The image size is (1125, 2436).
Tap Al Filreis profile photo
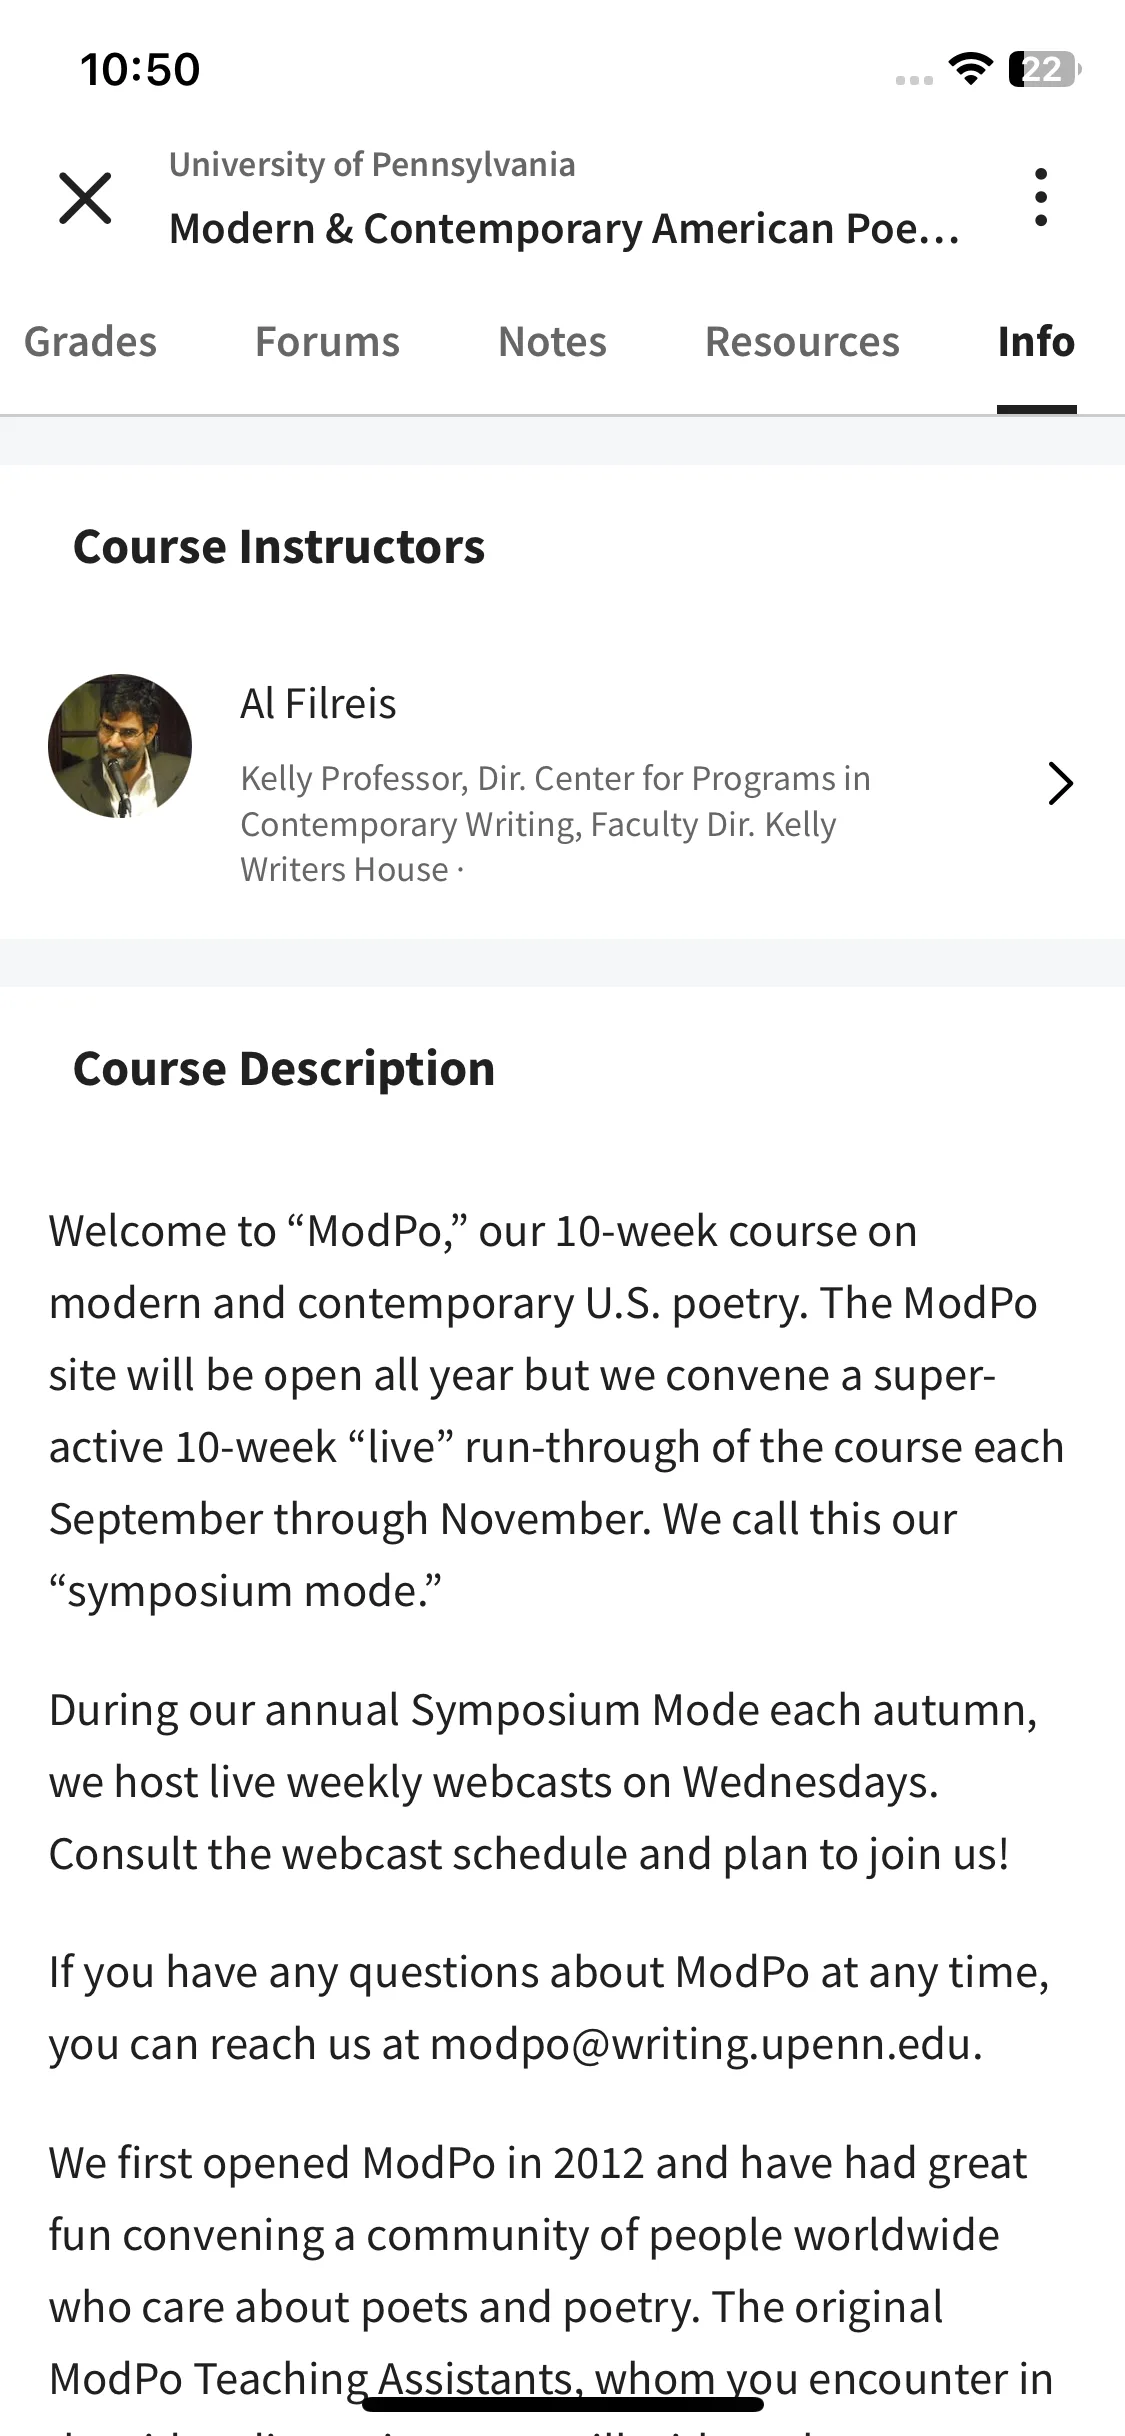(120, 746)
